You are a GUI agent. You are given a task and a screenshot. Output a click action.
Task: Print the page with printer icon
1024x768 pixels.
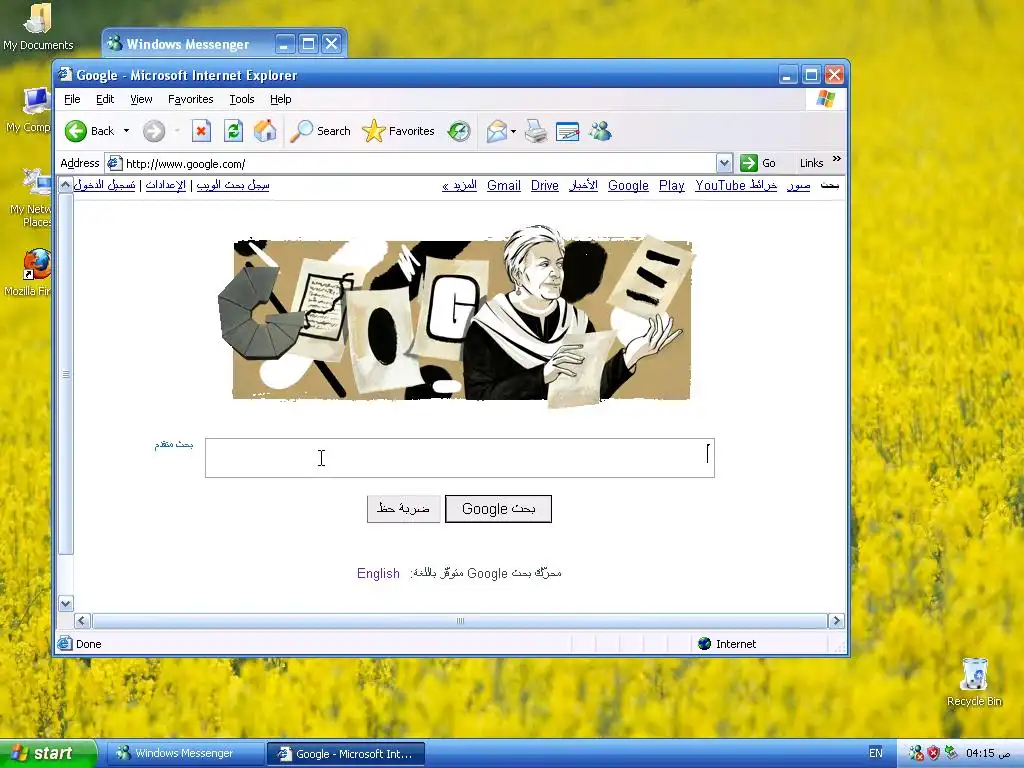[536, 131]
